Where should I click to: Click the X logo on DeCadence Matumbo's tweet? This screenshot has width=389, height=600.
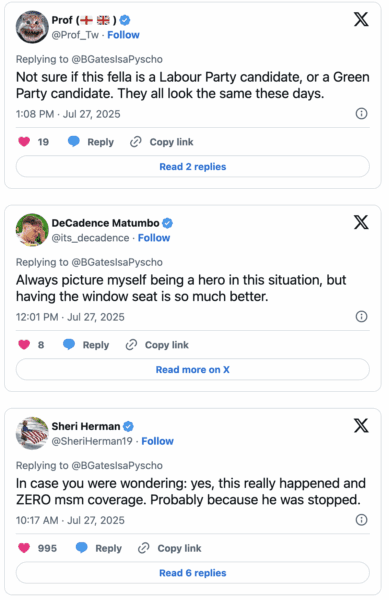click(x=361, y=222)
